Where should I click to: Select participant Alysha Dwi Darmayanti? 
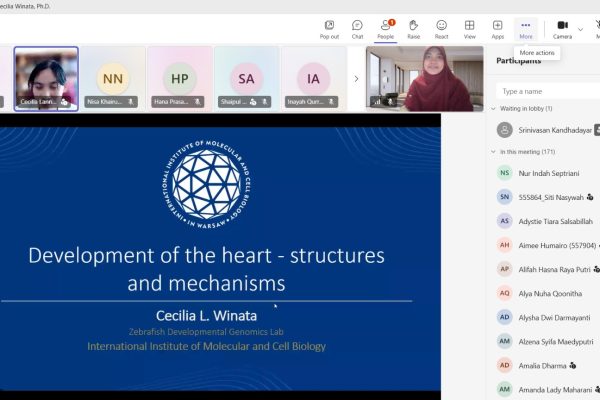click(548, 317)
